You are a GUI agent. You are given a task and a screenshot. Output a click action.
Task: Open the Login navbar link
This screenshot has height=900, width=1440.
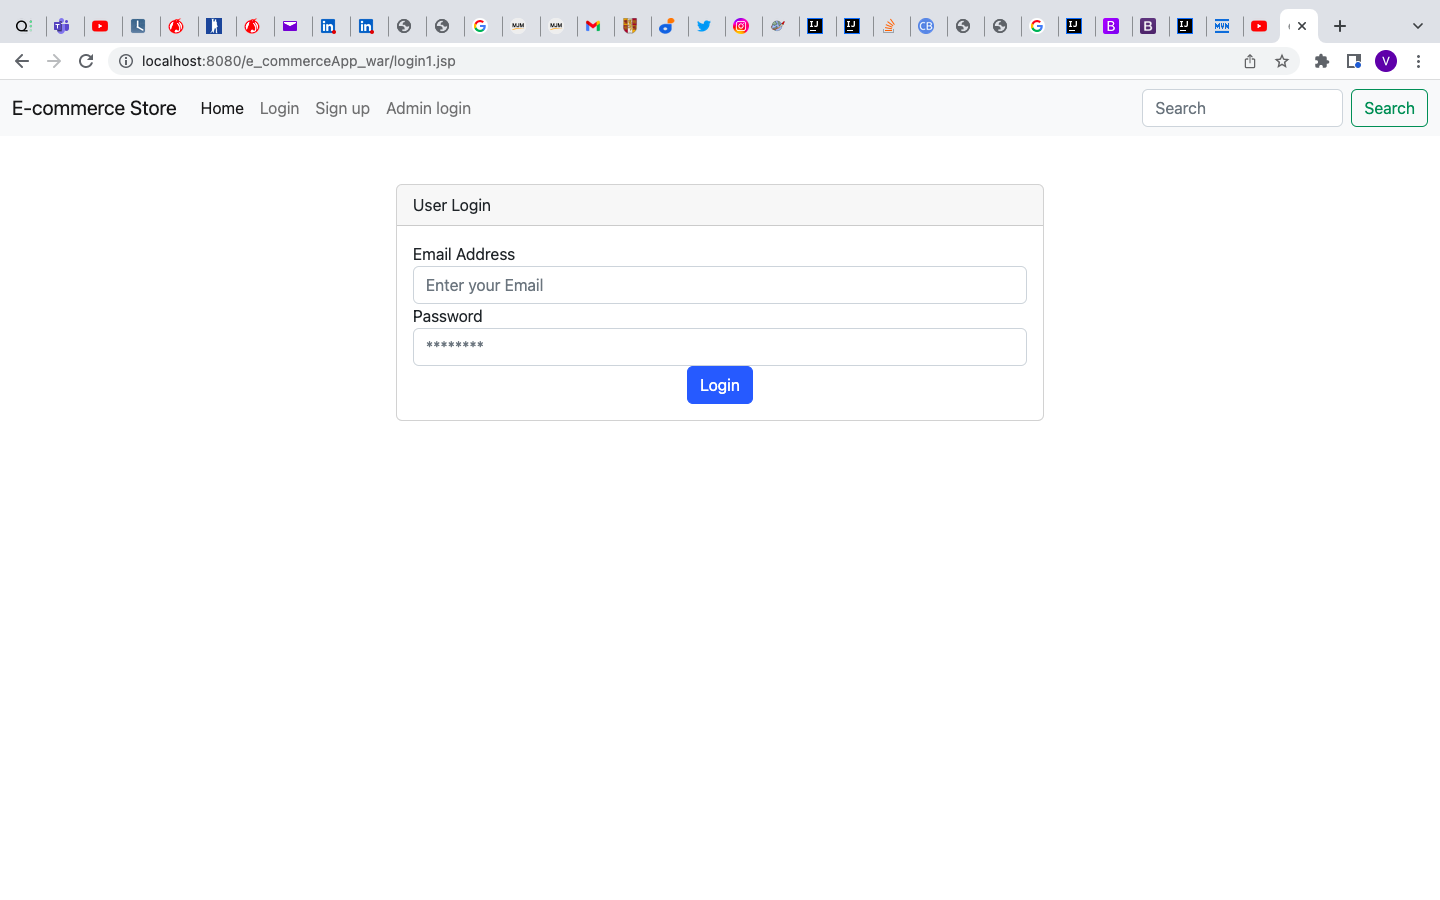point(279,108)
